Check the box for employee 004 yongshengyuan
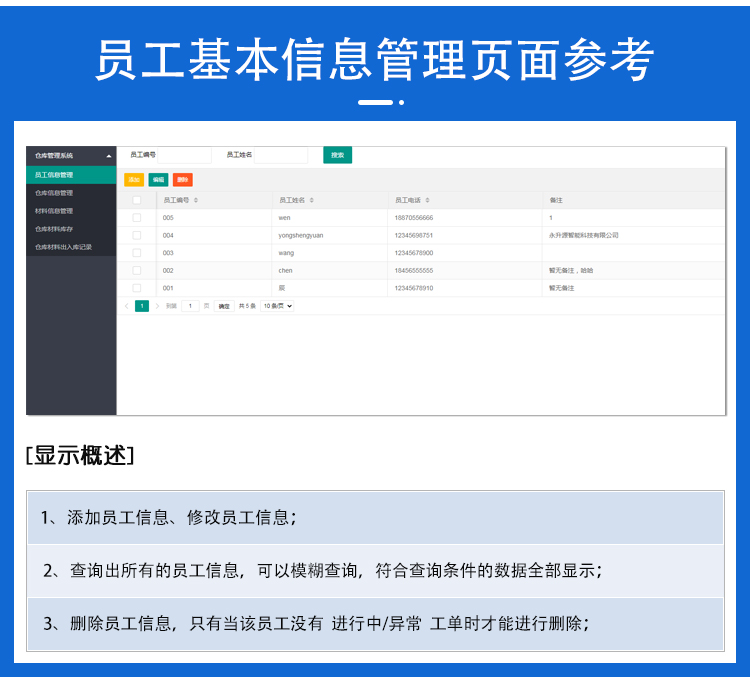Viewport: 750px width, 685px height. click(x=137, y=235)
